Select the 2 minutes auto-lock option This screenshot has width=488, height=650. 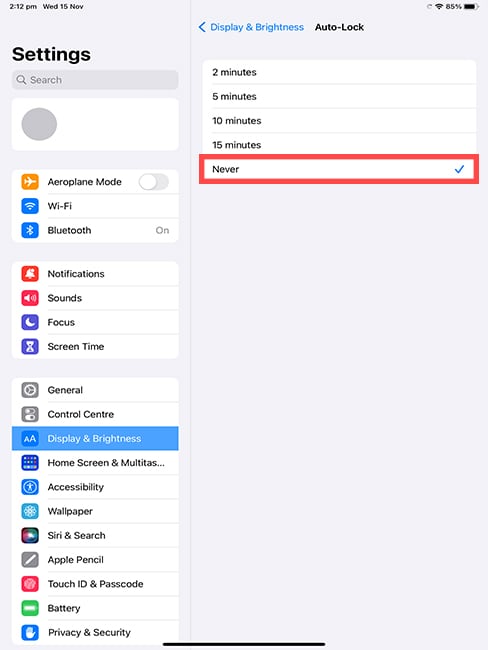(x=339, y=72)
